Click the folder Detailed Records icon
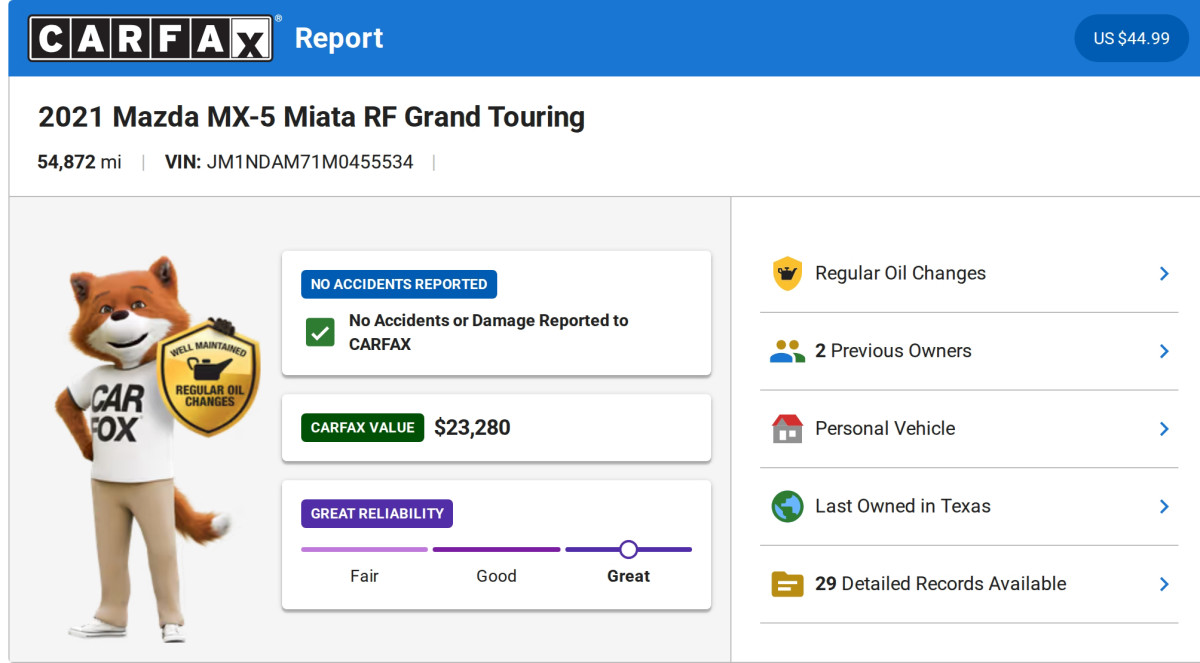 click(788, 584)
